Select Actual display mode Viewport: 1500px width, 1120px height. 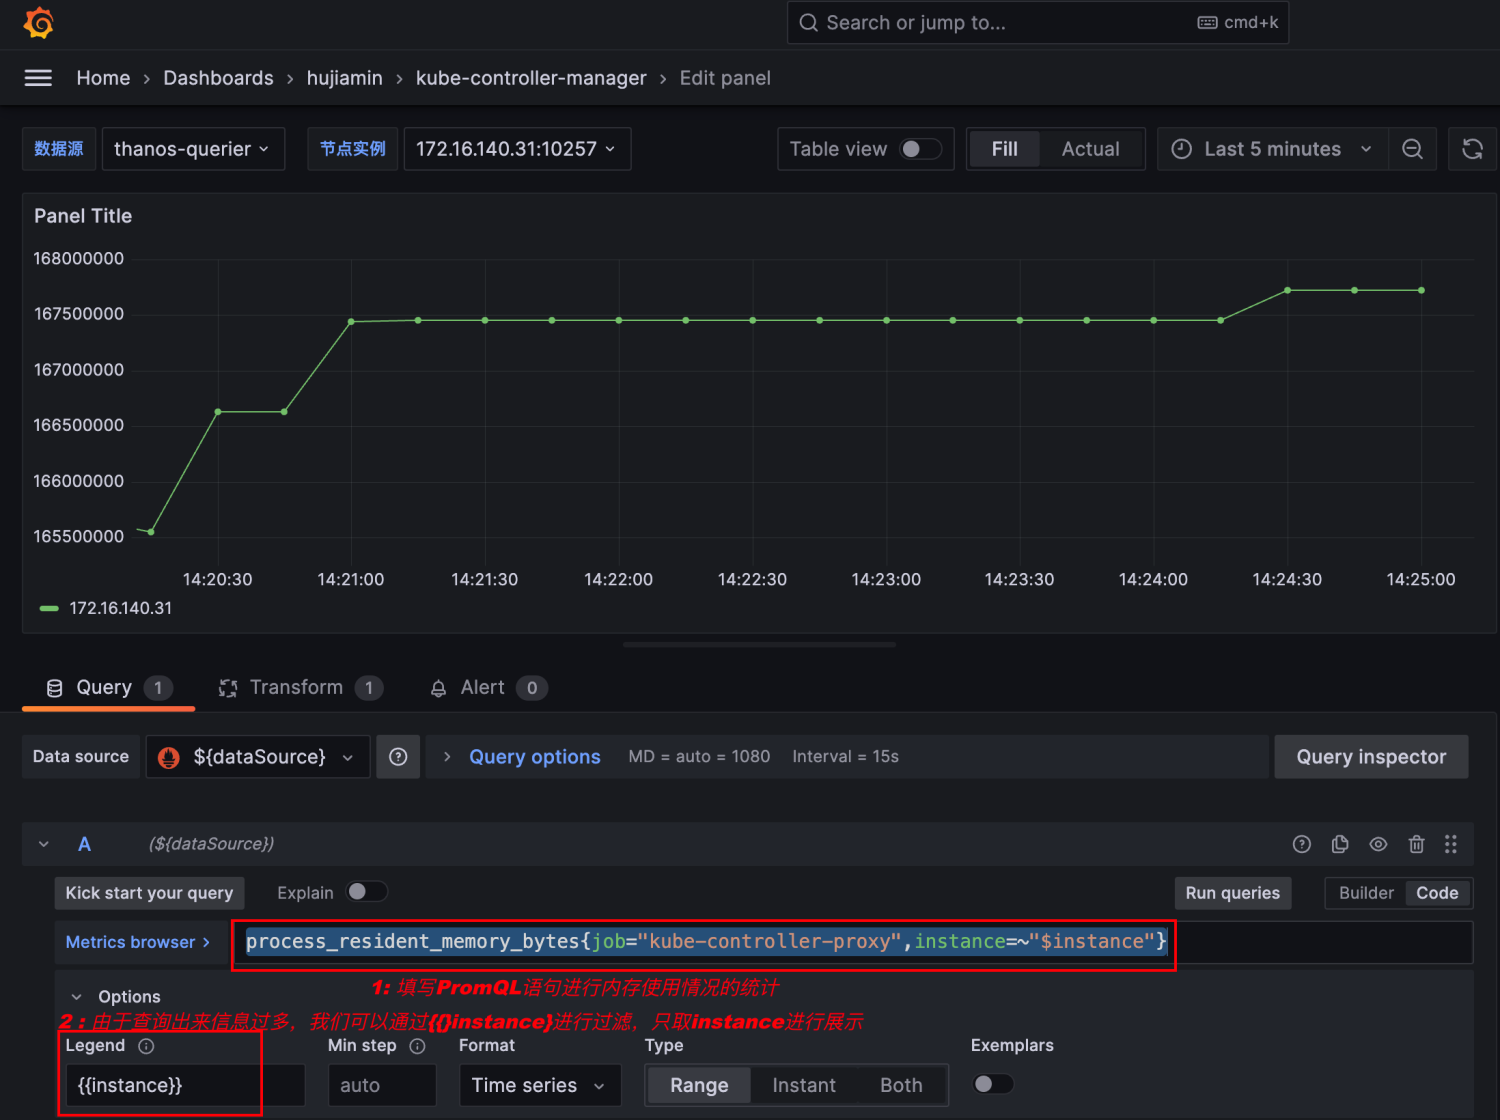[1090, 149]
